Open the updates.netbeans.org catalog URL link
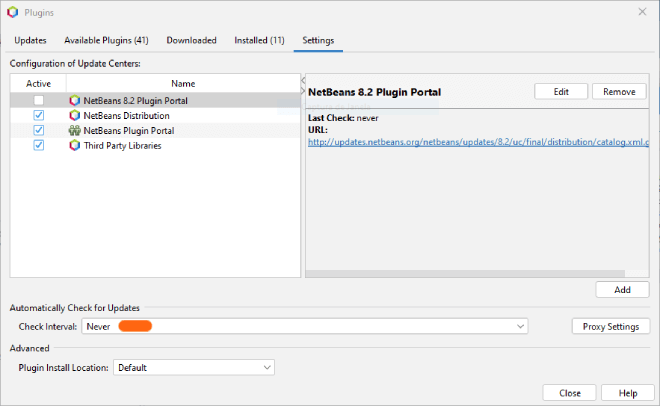Image resolution: width=660 pixels, height=406 pixels. click(x=478, y=142)
